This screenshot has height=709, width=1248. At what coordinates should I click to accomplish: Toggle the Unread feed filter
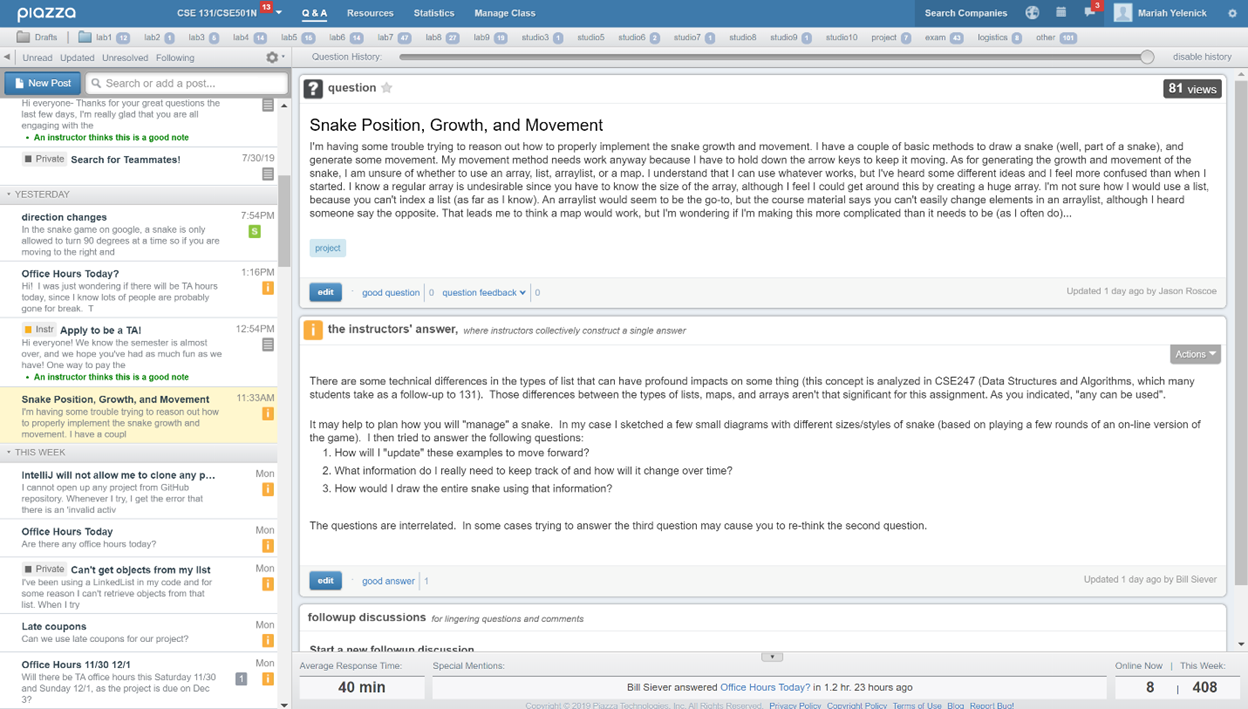coord(37,58)
